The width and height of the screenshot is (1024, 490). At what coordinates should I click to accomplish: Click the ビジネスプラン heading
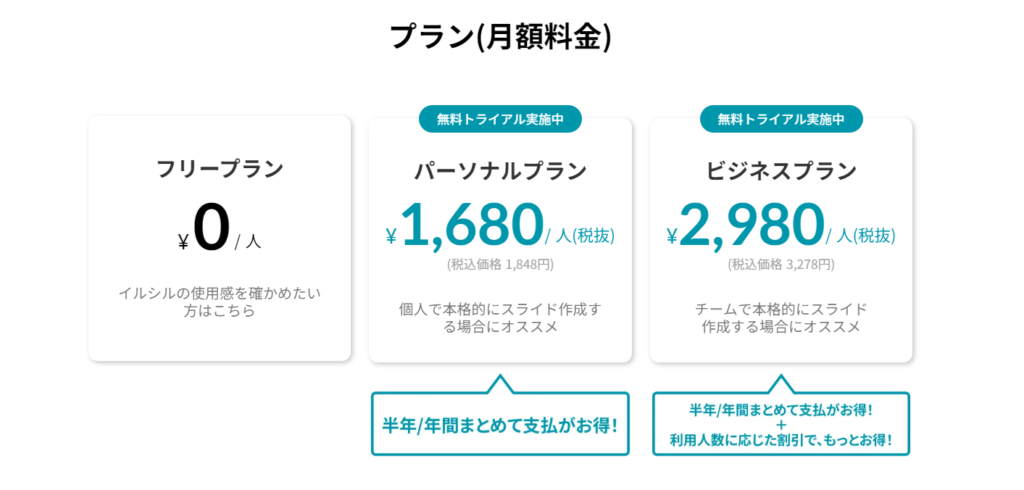pyautogui.click(x=781, y=171)
